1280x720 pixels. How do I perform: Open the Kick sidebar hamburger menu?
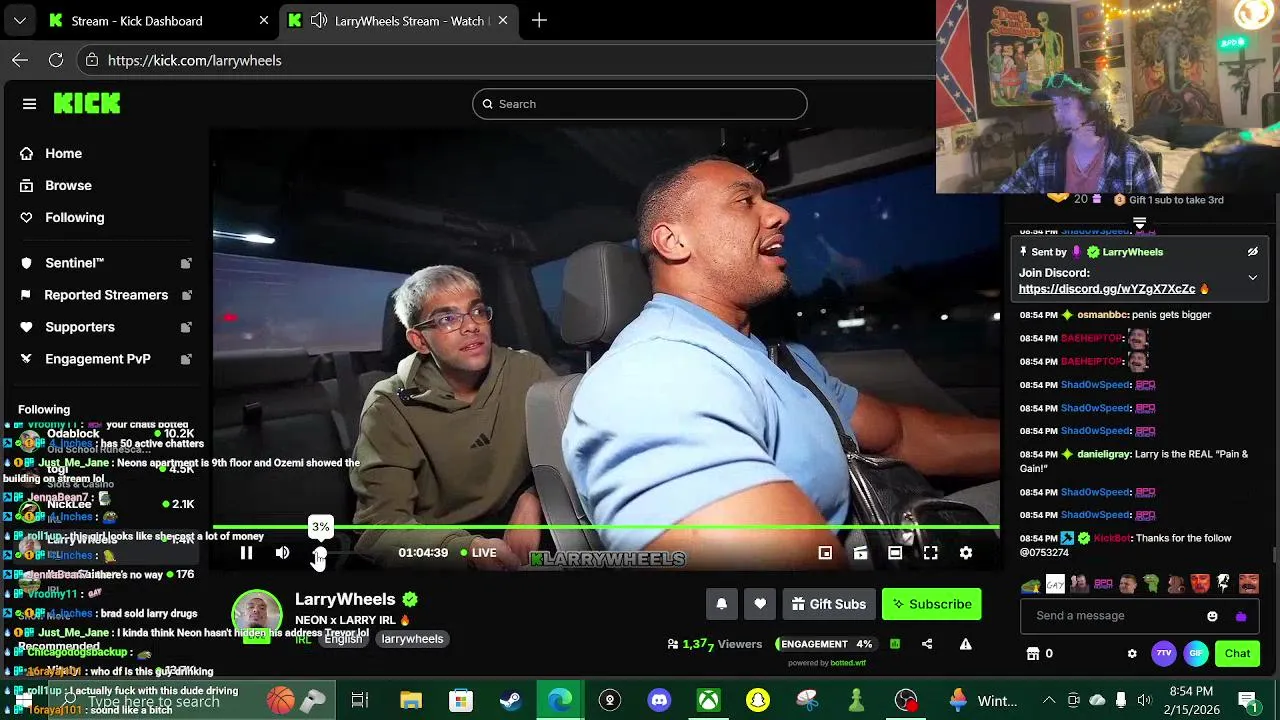point(29,104)
